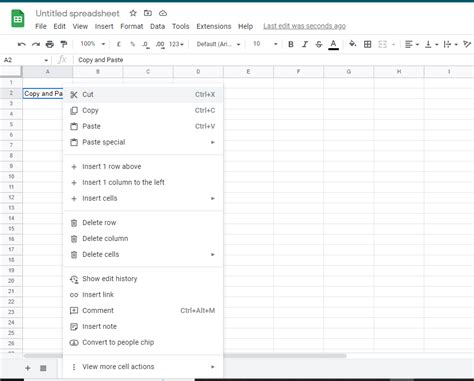The height and width of the screenshot is (381, 474).
Task: Open the Borders icon in toolbar
Action: [367, 44]
